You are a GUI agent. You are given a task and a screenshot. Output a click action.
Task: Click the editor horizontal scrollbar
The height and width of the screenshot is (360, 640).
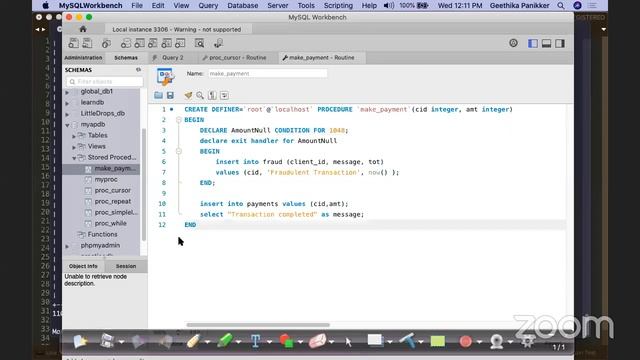[x=258, y=325]
